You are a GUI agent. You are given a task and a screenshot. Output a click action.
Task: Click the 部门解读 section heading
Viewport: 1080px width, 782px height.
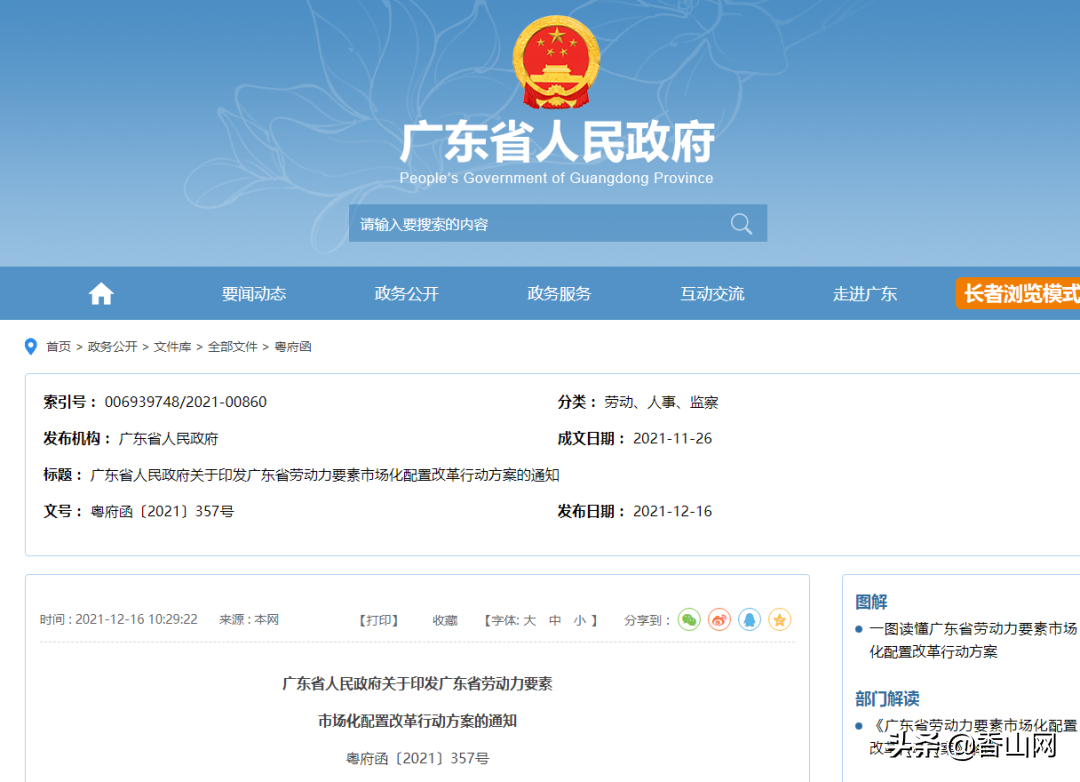pos(887,699)
